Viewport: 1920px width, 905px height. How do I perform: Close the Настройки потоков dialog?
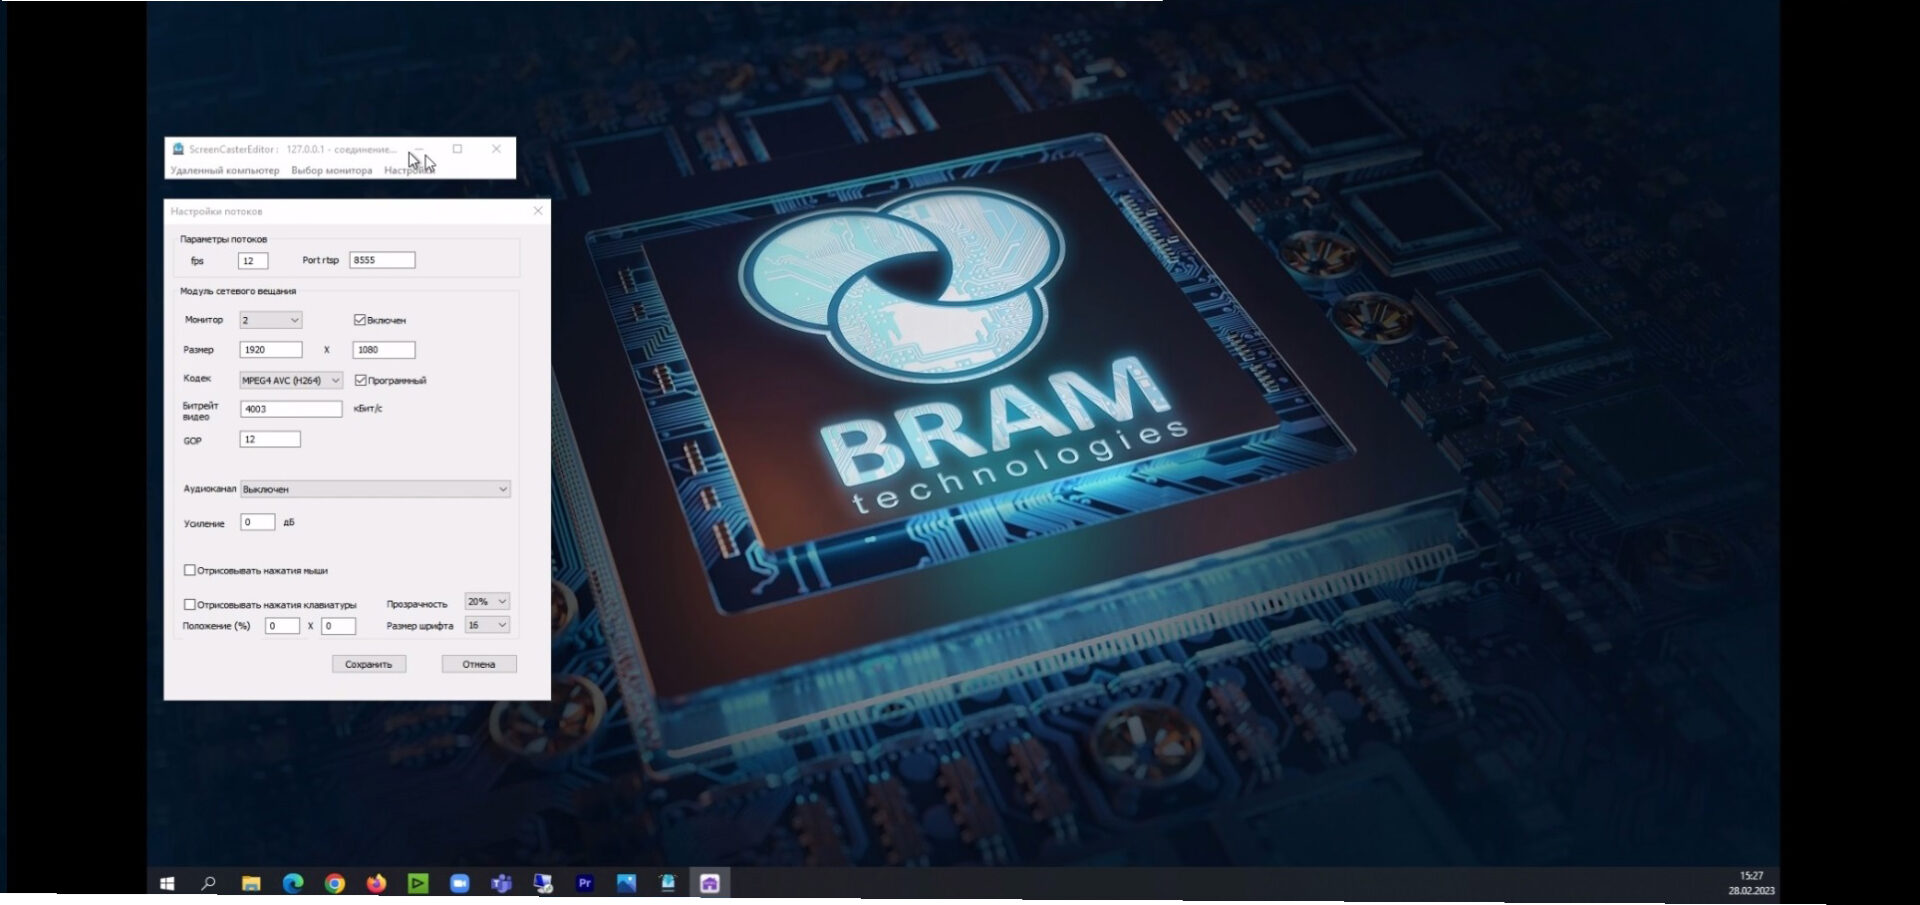[x=538, y=211]
